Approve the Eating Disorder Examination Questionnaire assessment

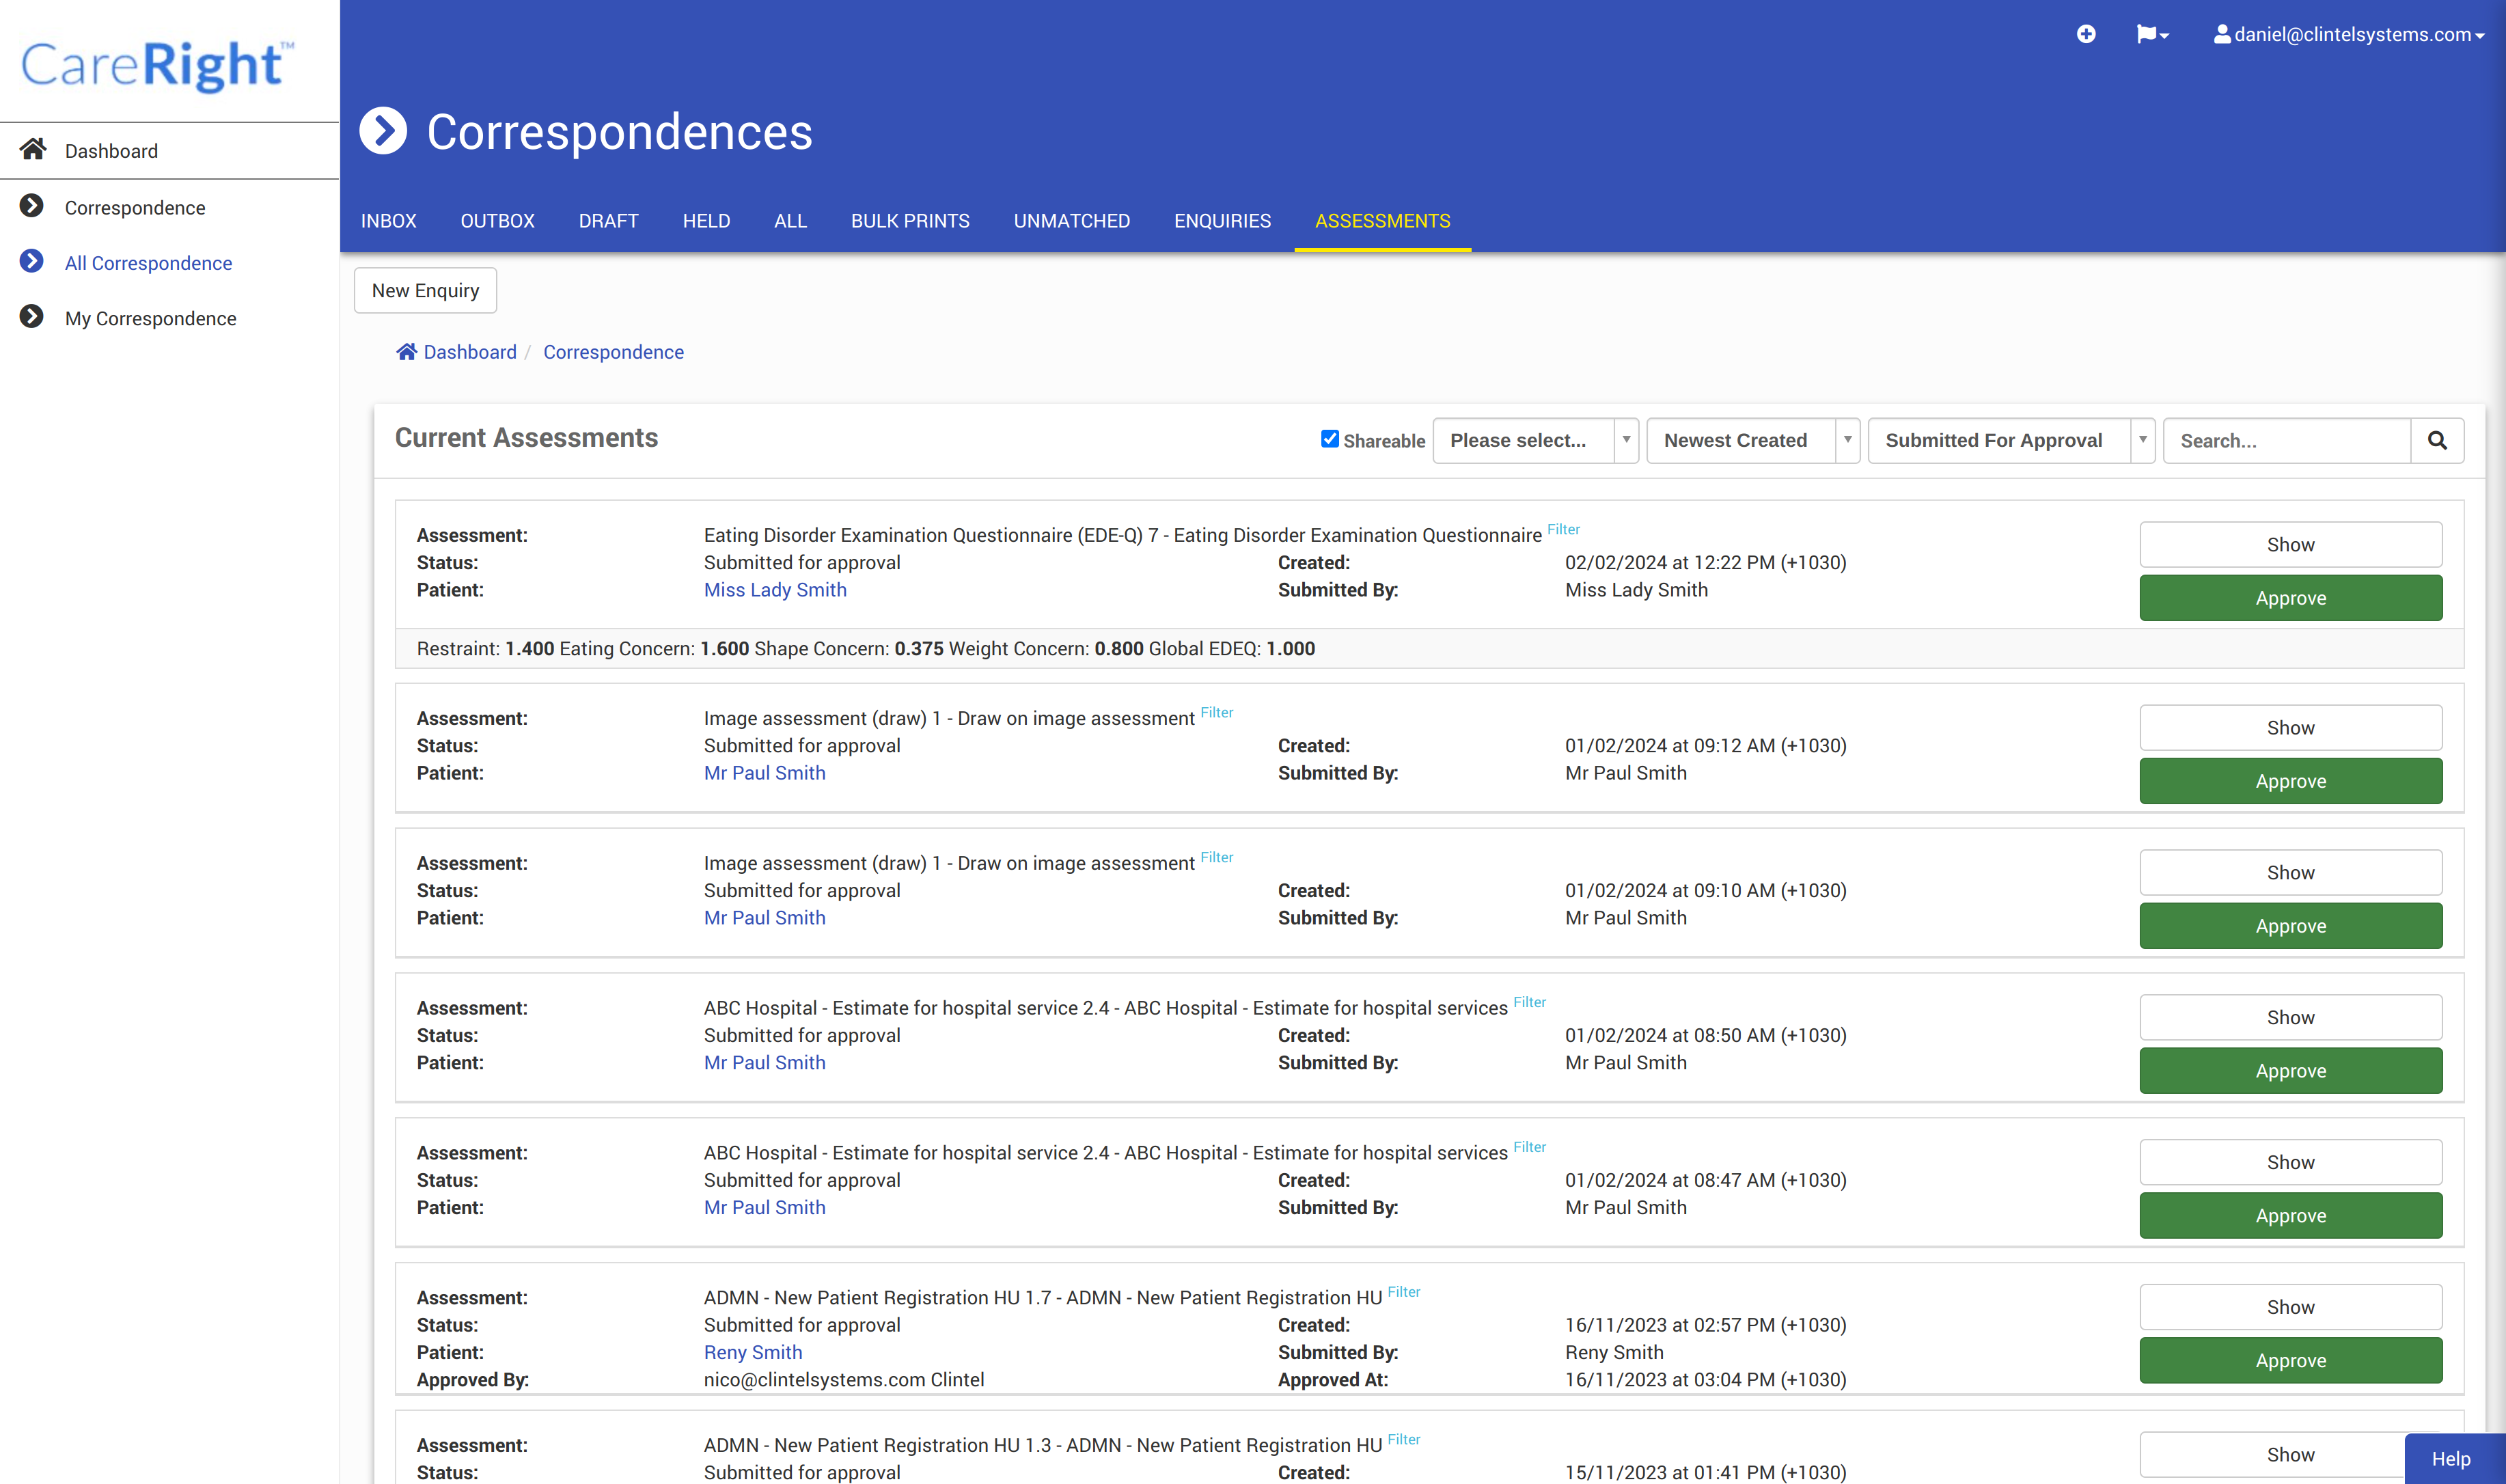[2290, 598]
